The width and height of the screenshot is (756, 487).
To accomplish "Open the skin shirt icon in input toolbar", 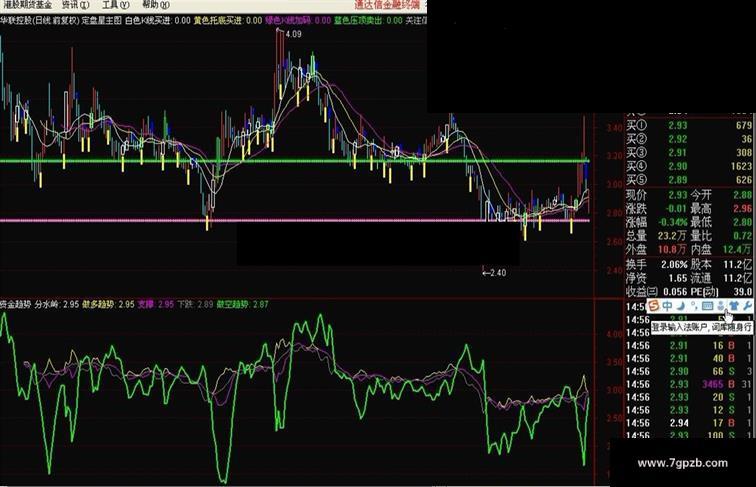I will pyautogui.click(x=733, y=305).
